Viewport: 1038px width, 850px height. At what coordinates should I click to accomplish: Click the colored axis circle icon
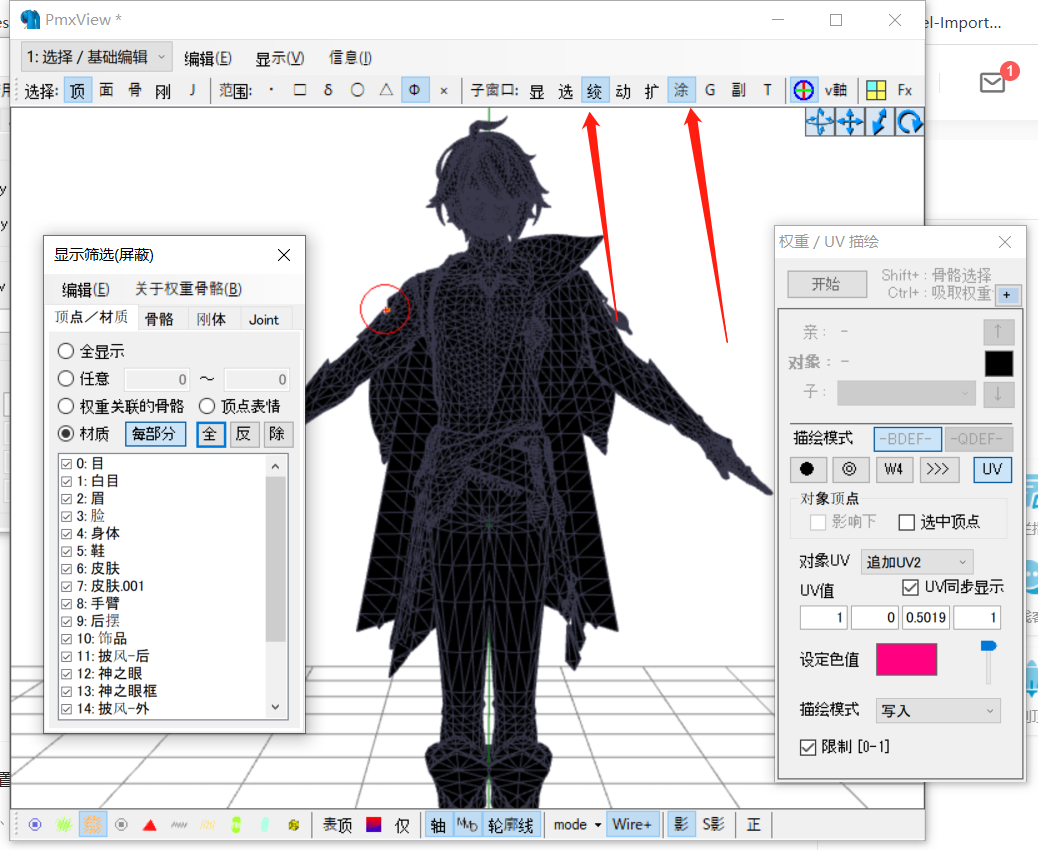pyautogui.click(x=803, y=90)
